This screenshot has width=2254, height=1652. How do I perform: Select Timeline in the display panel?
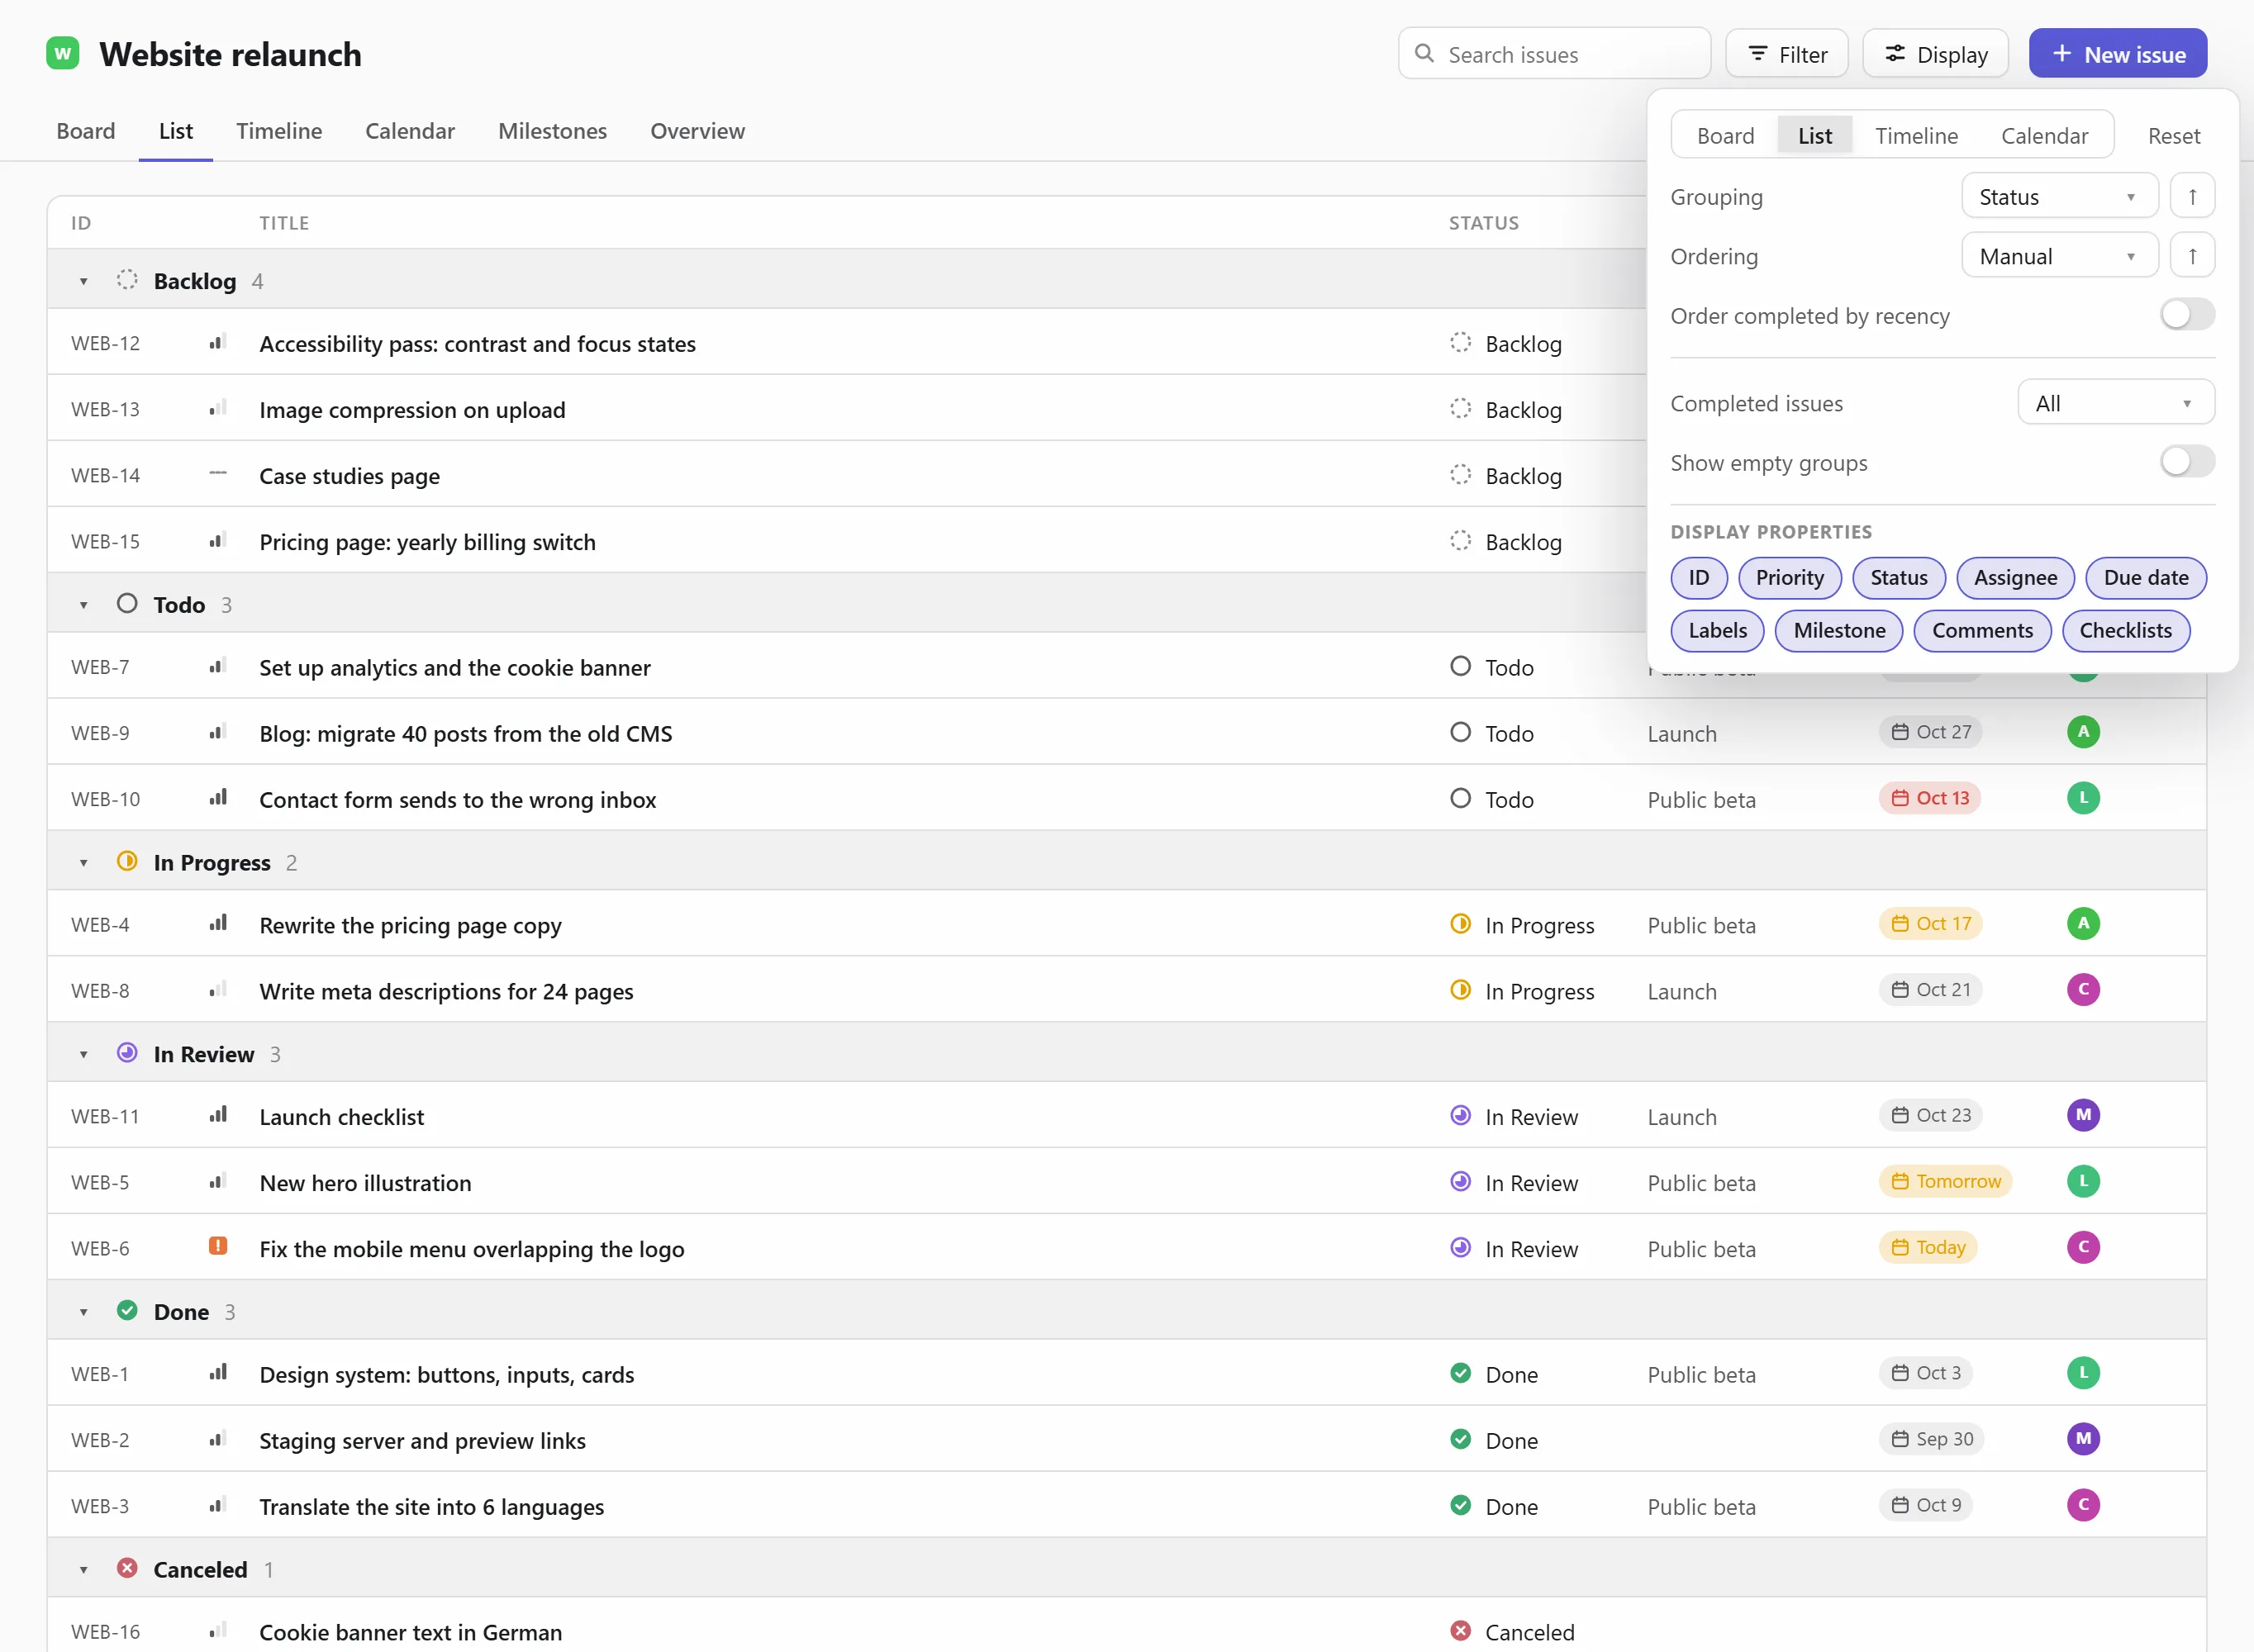click(1915, 135)
